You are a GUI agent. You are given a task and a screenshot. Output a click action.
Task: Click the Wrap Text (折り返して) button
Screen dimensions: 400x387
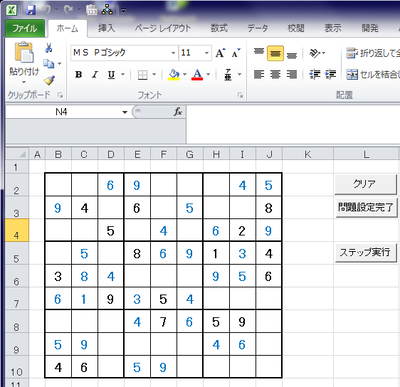click(373, 53)
